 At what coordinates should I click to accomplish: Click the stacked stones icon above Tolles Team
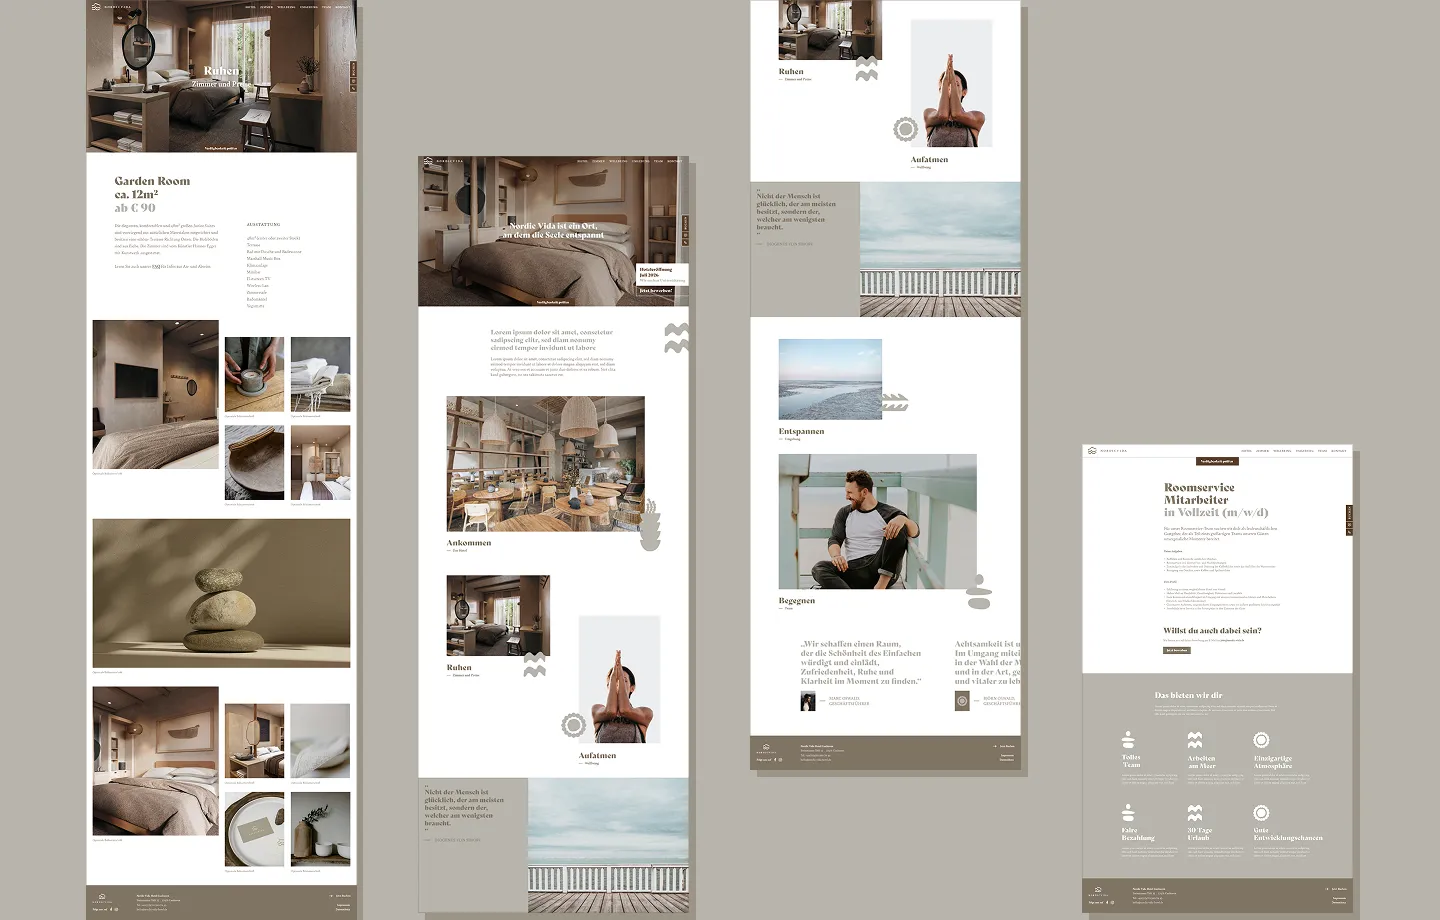pyautogui.click(x=1129, y=740)
